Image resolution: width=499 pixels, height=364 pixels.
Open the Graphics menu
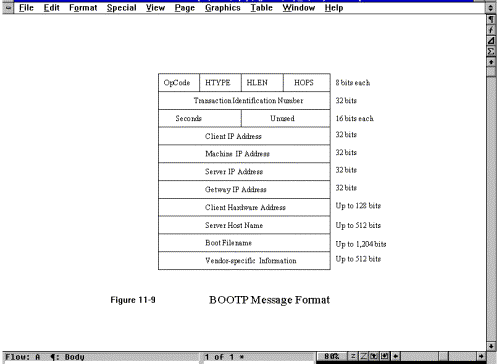tap(223, 8)
